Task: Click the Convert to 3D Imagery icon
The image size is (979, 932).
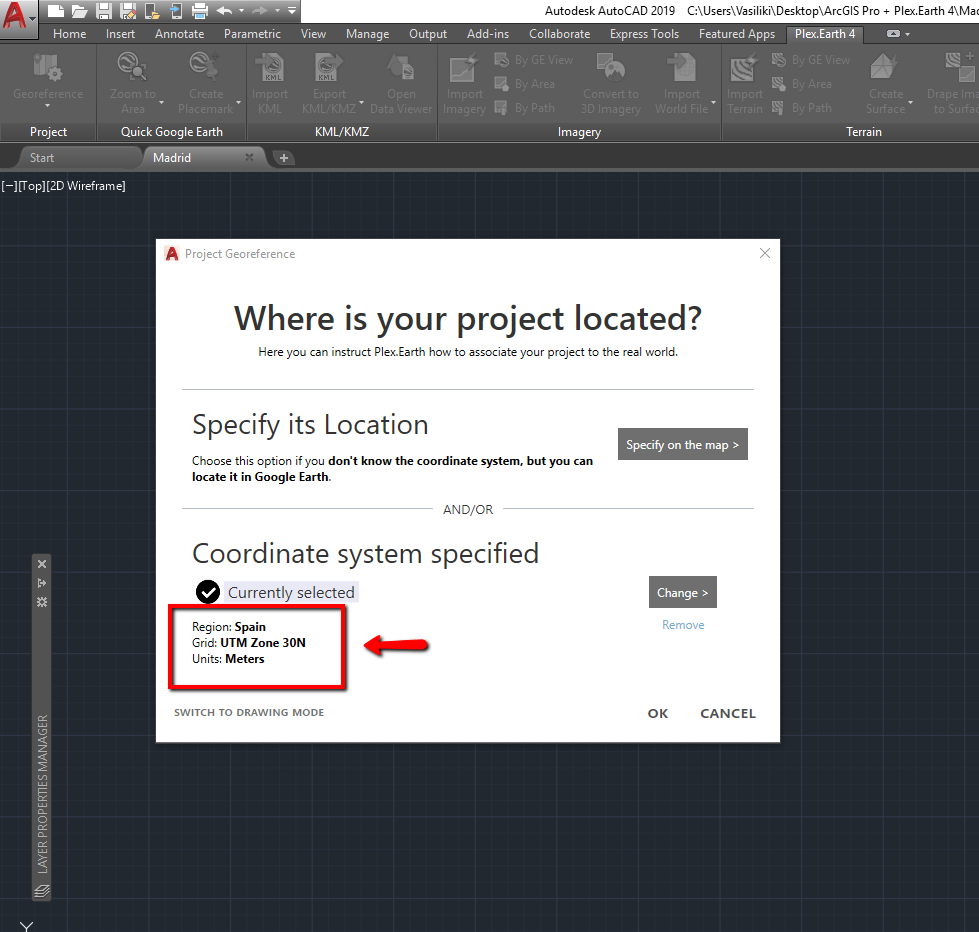Action: point(611,67)
